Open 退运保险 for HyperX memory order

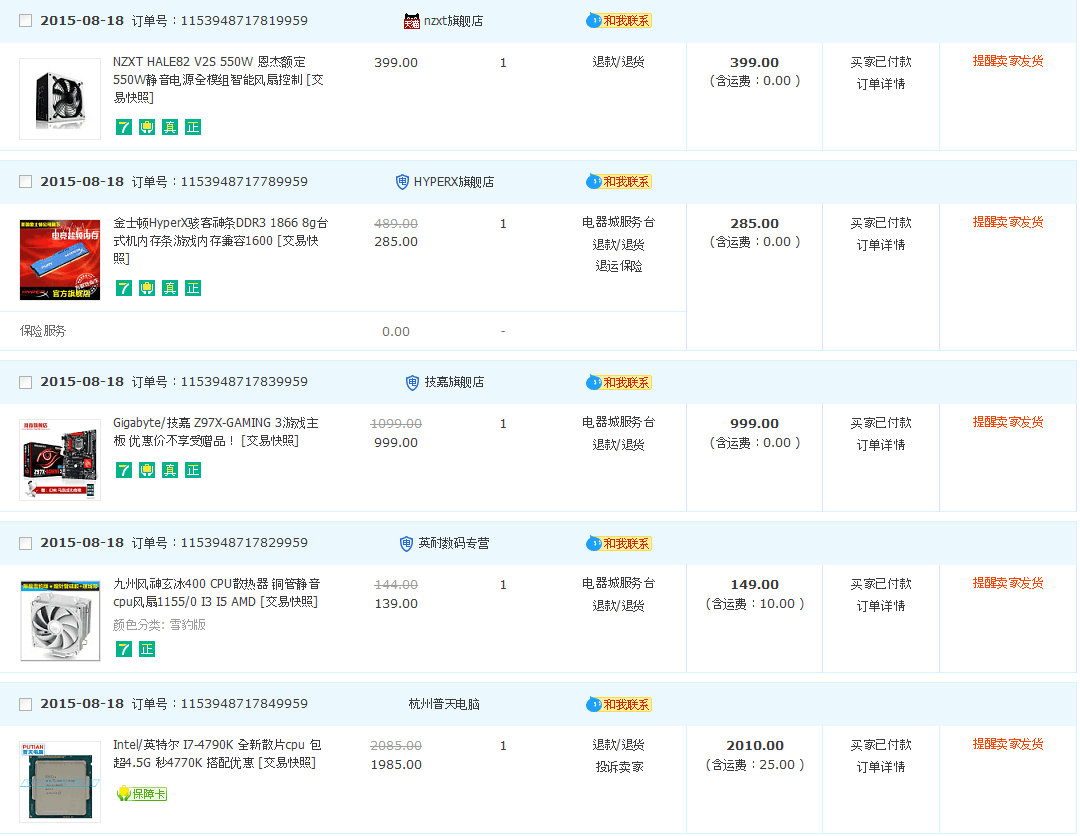[x=619, y=266]
